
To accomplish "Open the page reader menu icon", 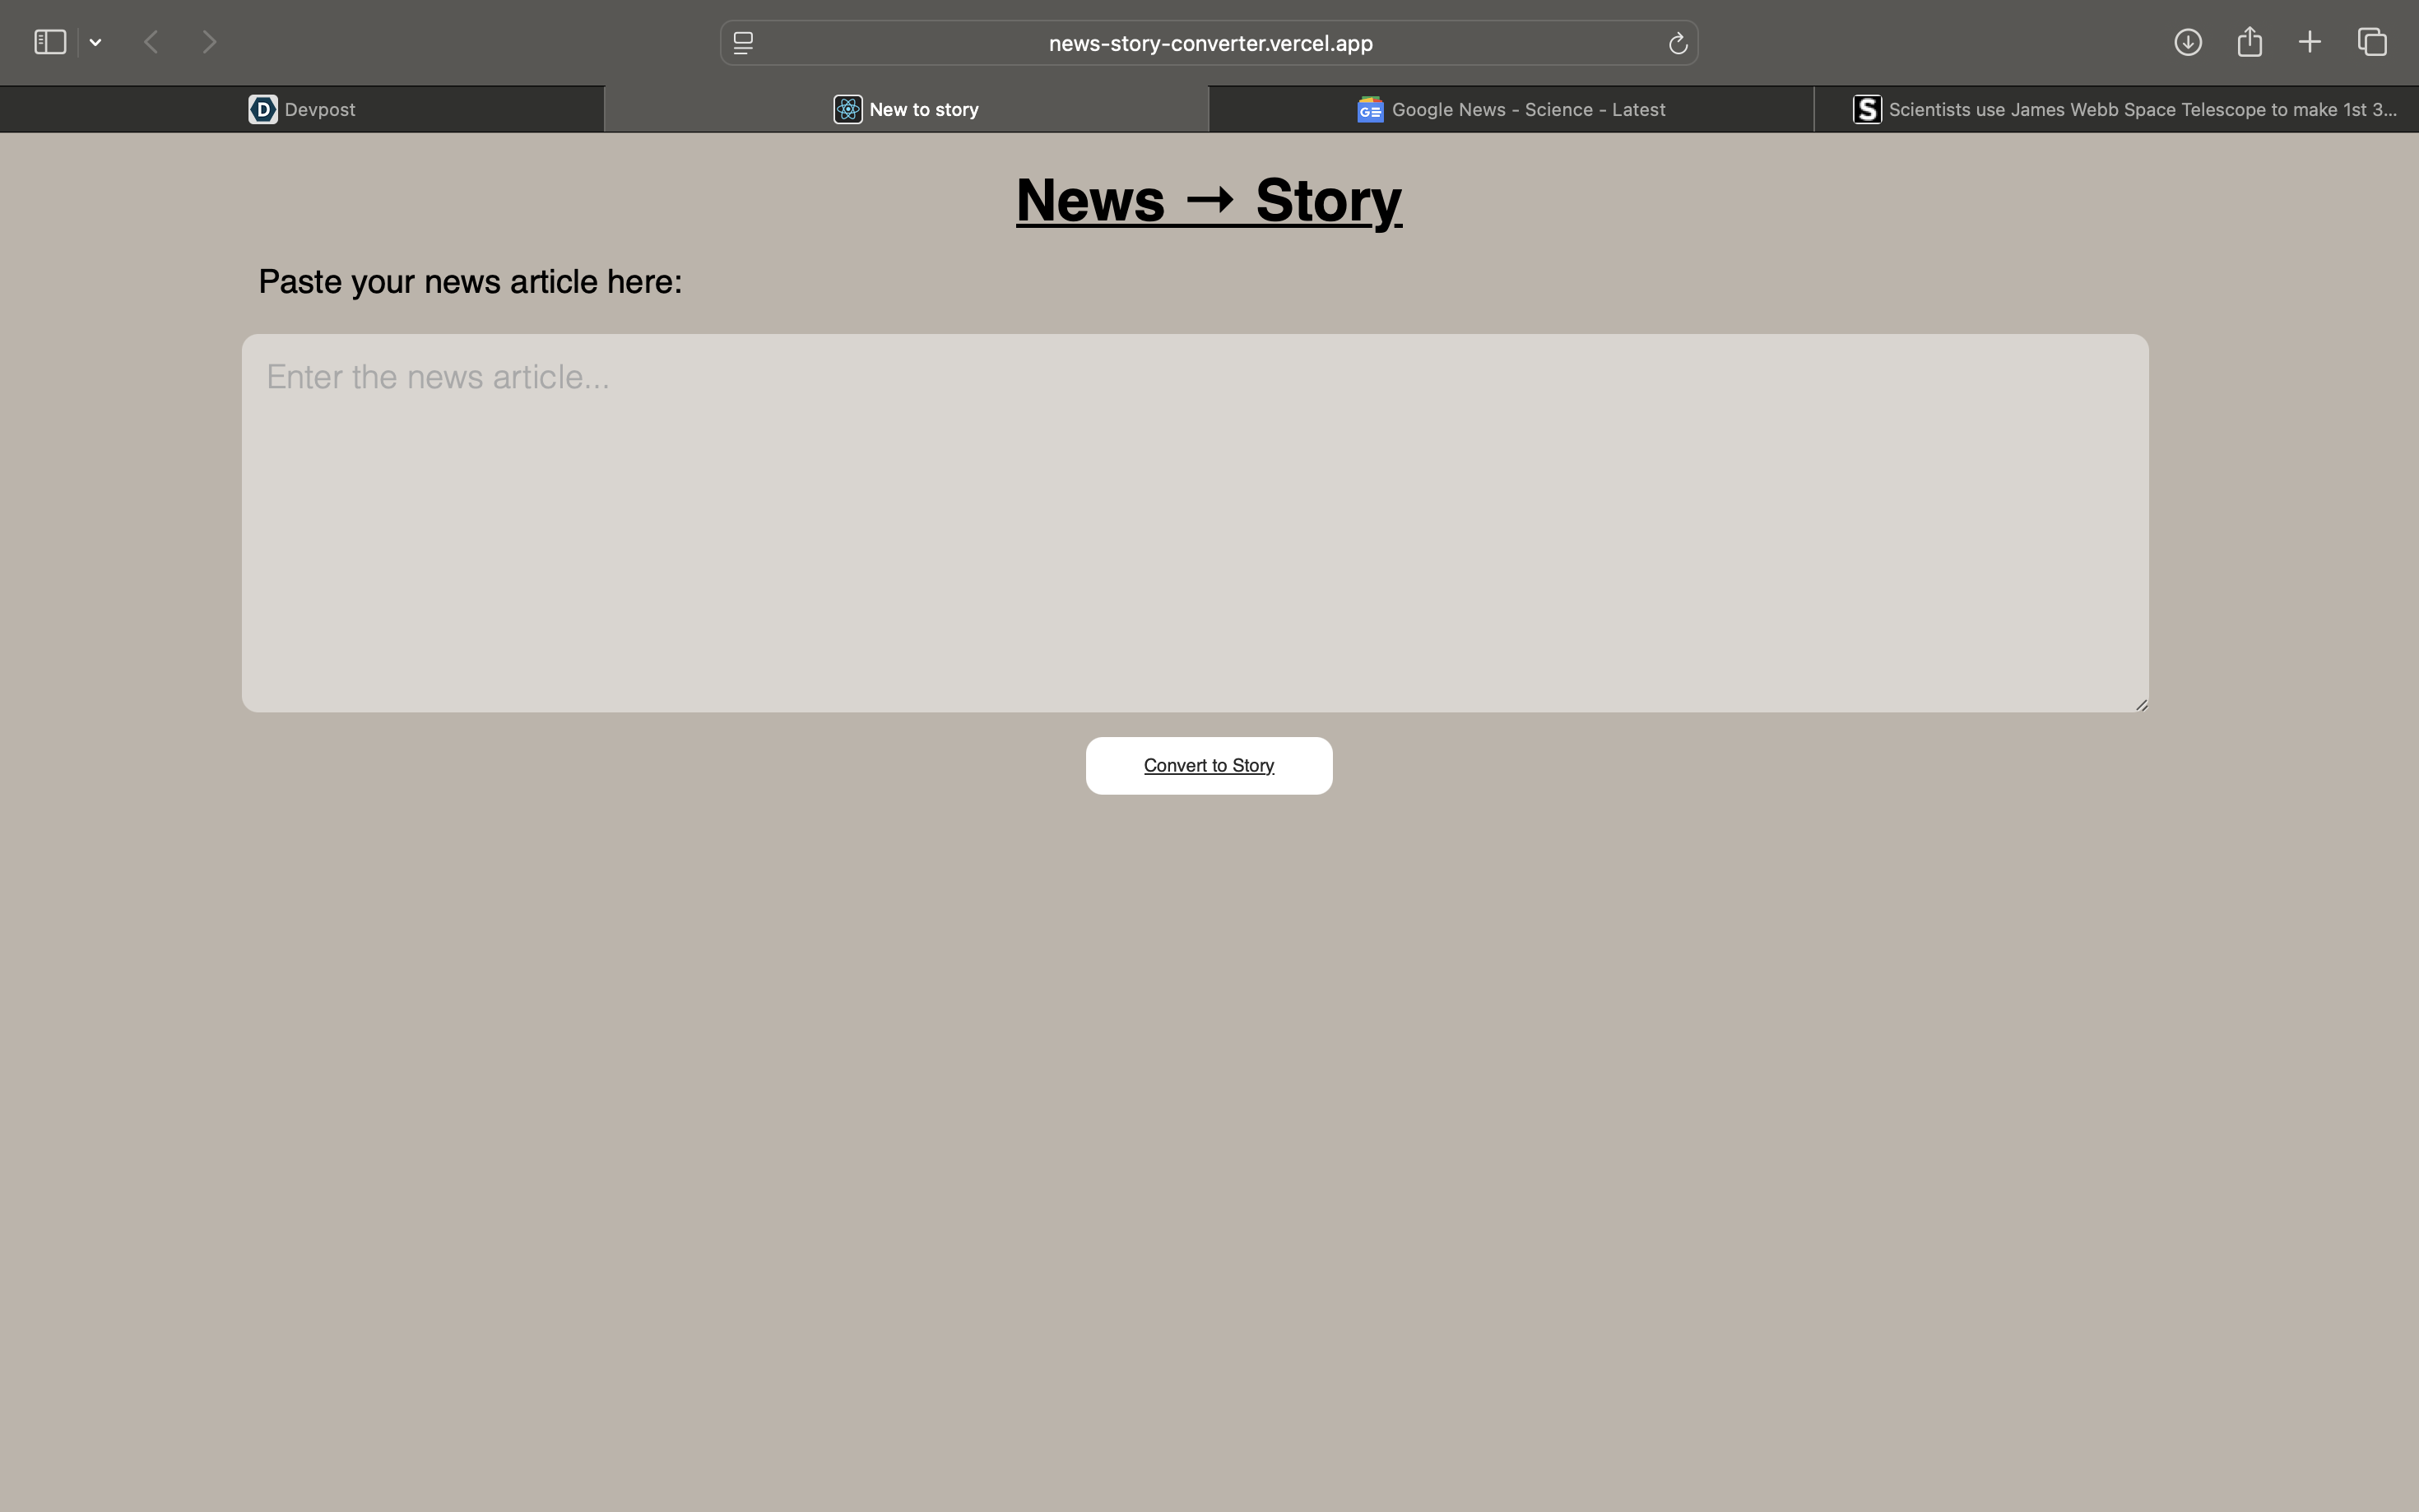I will (743, 43).
